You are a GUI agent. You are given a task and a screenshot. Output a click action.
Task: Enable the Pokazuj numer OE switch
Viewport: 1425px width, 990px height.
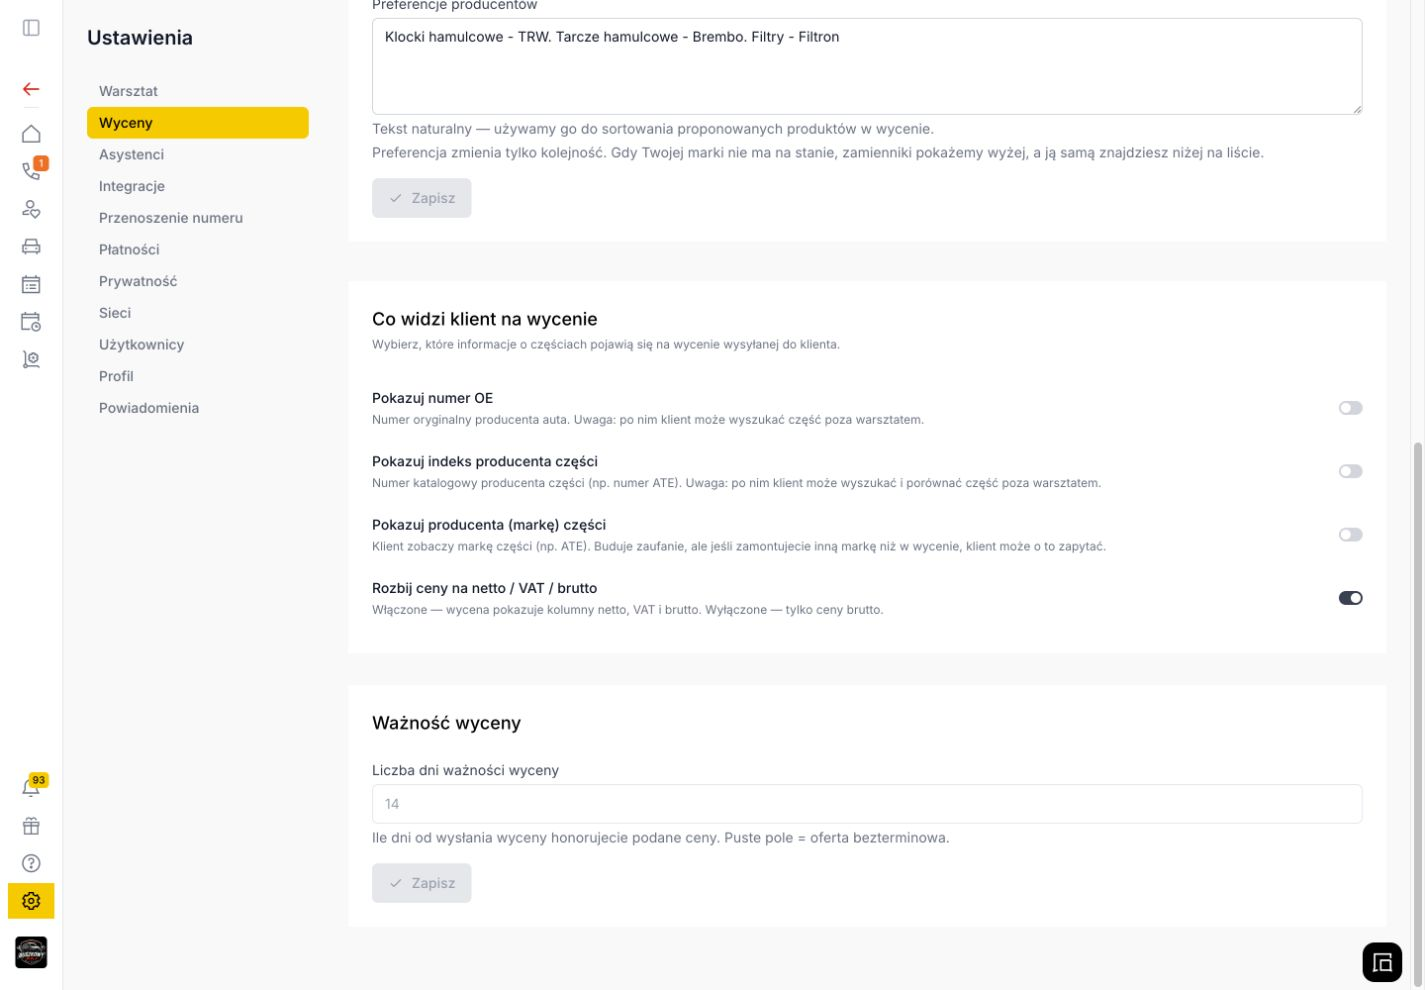(x=1350, y=408)
